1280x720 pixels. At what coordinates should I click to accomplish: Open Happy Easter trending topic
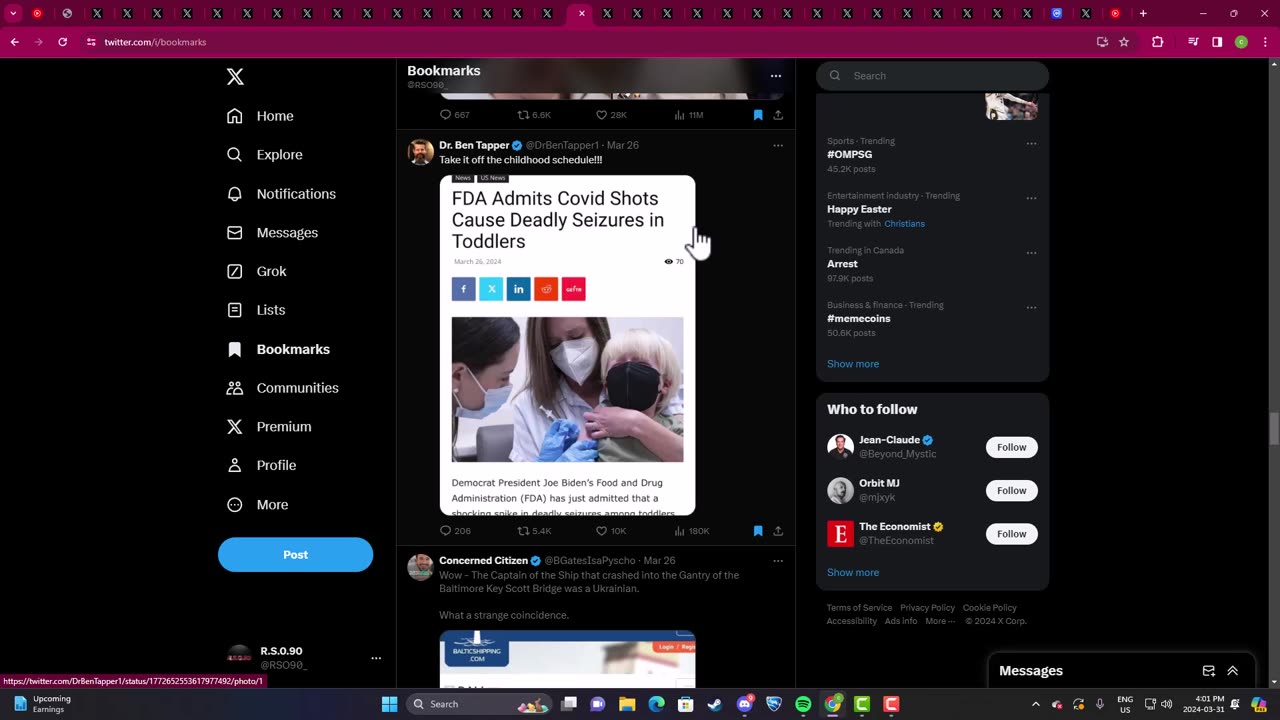859,210
